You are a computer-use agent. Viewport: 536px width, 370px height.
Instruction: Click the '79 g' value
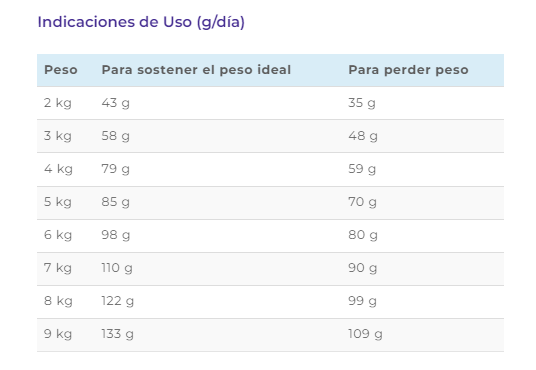[116, 169]
